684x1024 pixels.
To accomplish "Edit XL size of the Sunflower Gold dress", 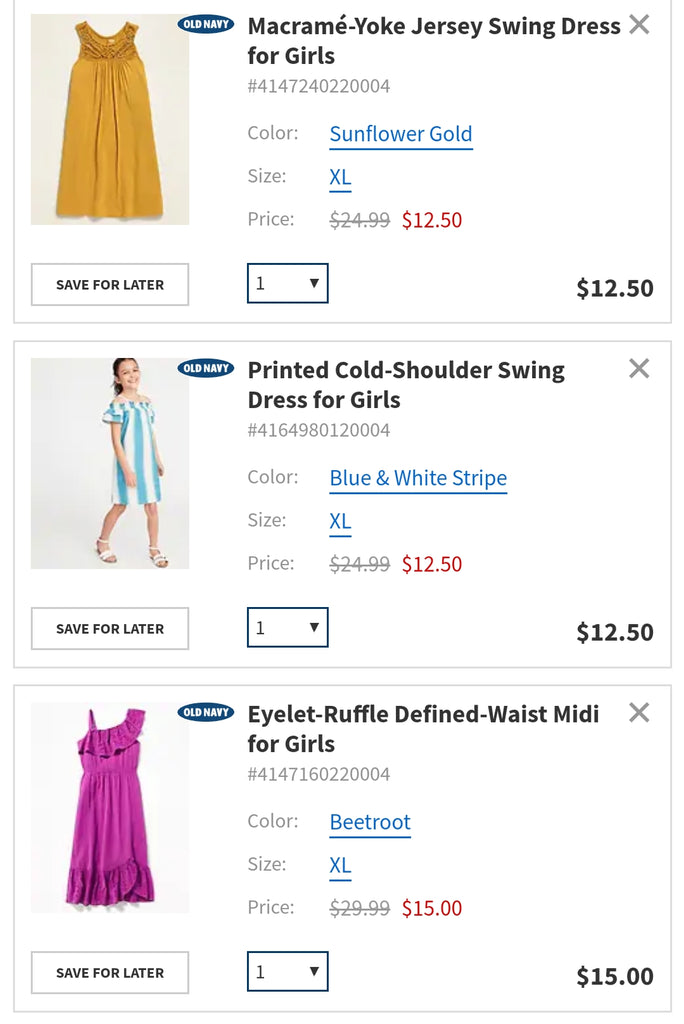I will click(x=340, y=177).
